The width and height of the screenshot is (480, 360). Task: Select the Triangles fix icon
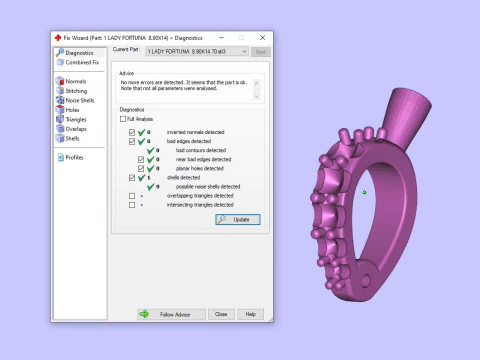60,119
